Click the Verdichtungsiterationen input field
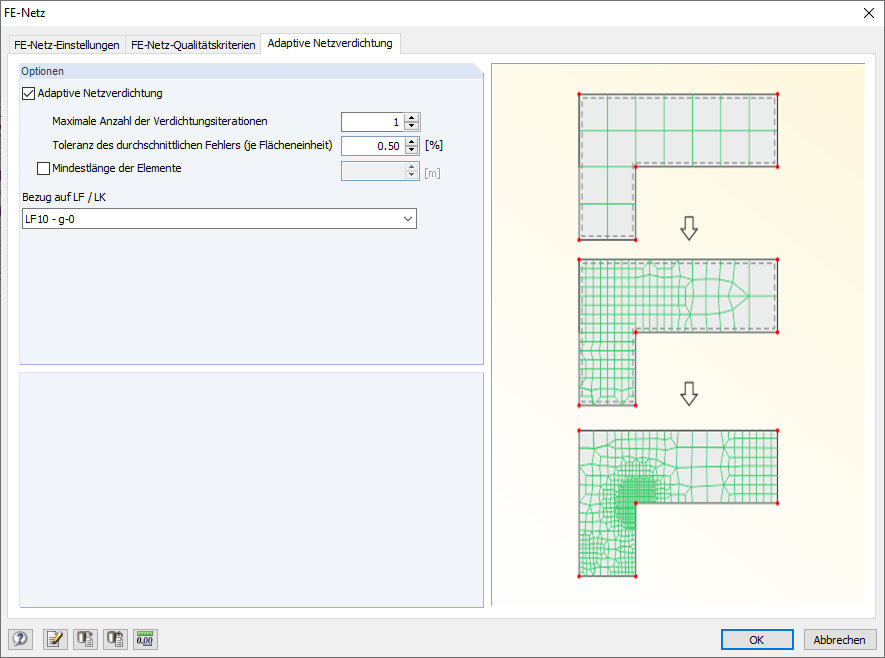885x658 pixels. point(373,122)
